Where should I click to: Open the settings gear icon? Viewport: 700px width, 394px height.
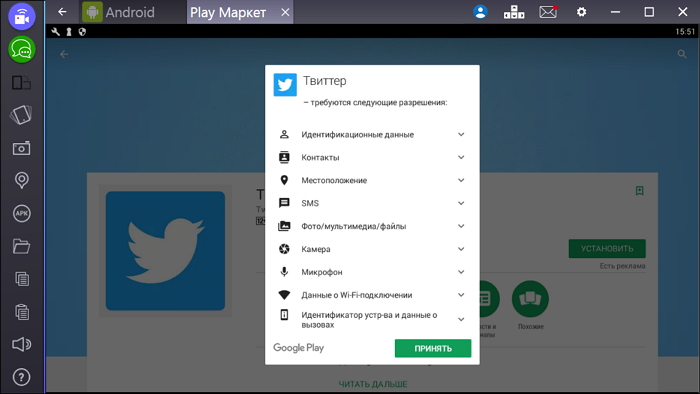pos(581,12)
